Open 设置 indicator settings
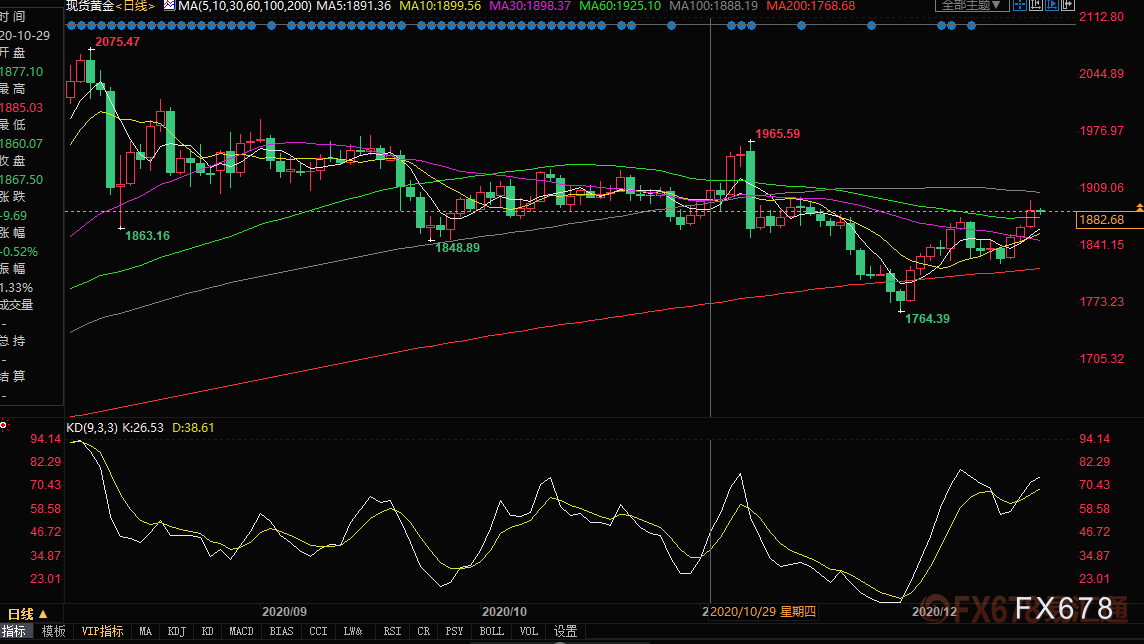This screenshot has width=1144, height=644. click(565, 631)
